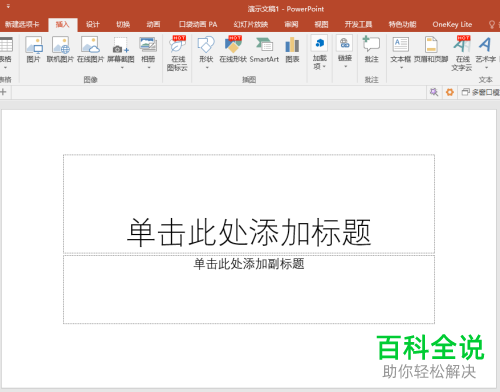Expand the 表格 table dropdown arrow
The image size is (500, 392).
(x=5, y=68)
